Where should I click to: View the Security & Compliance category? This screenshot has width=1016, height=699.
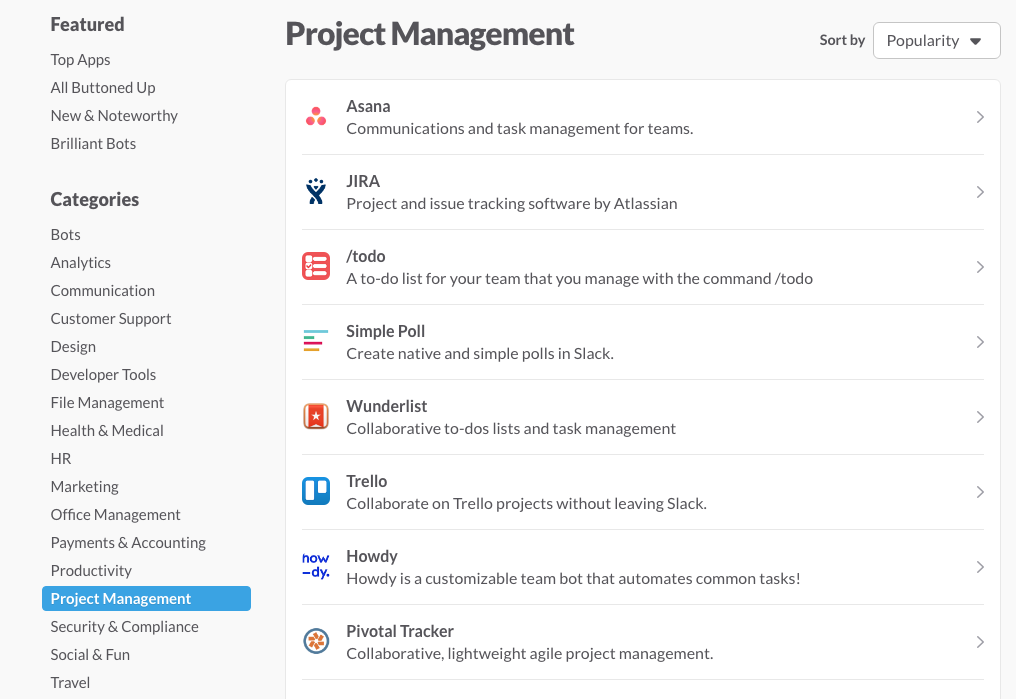tap(124, 626)
